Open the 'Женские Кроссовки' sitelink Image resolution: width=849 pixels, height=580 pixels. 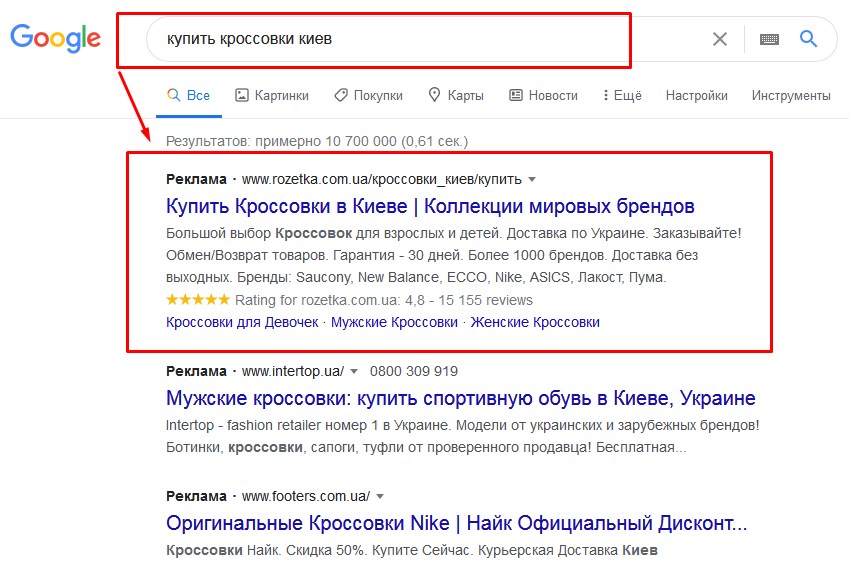pyautogui.click(x=535, y=322)
